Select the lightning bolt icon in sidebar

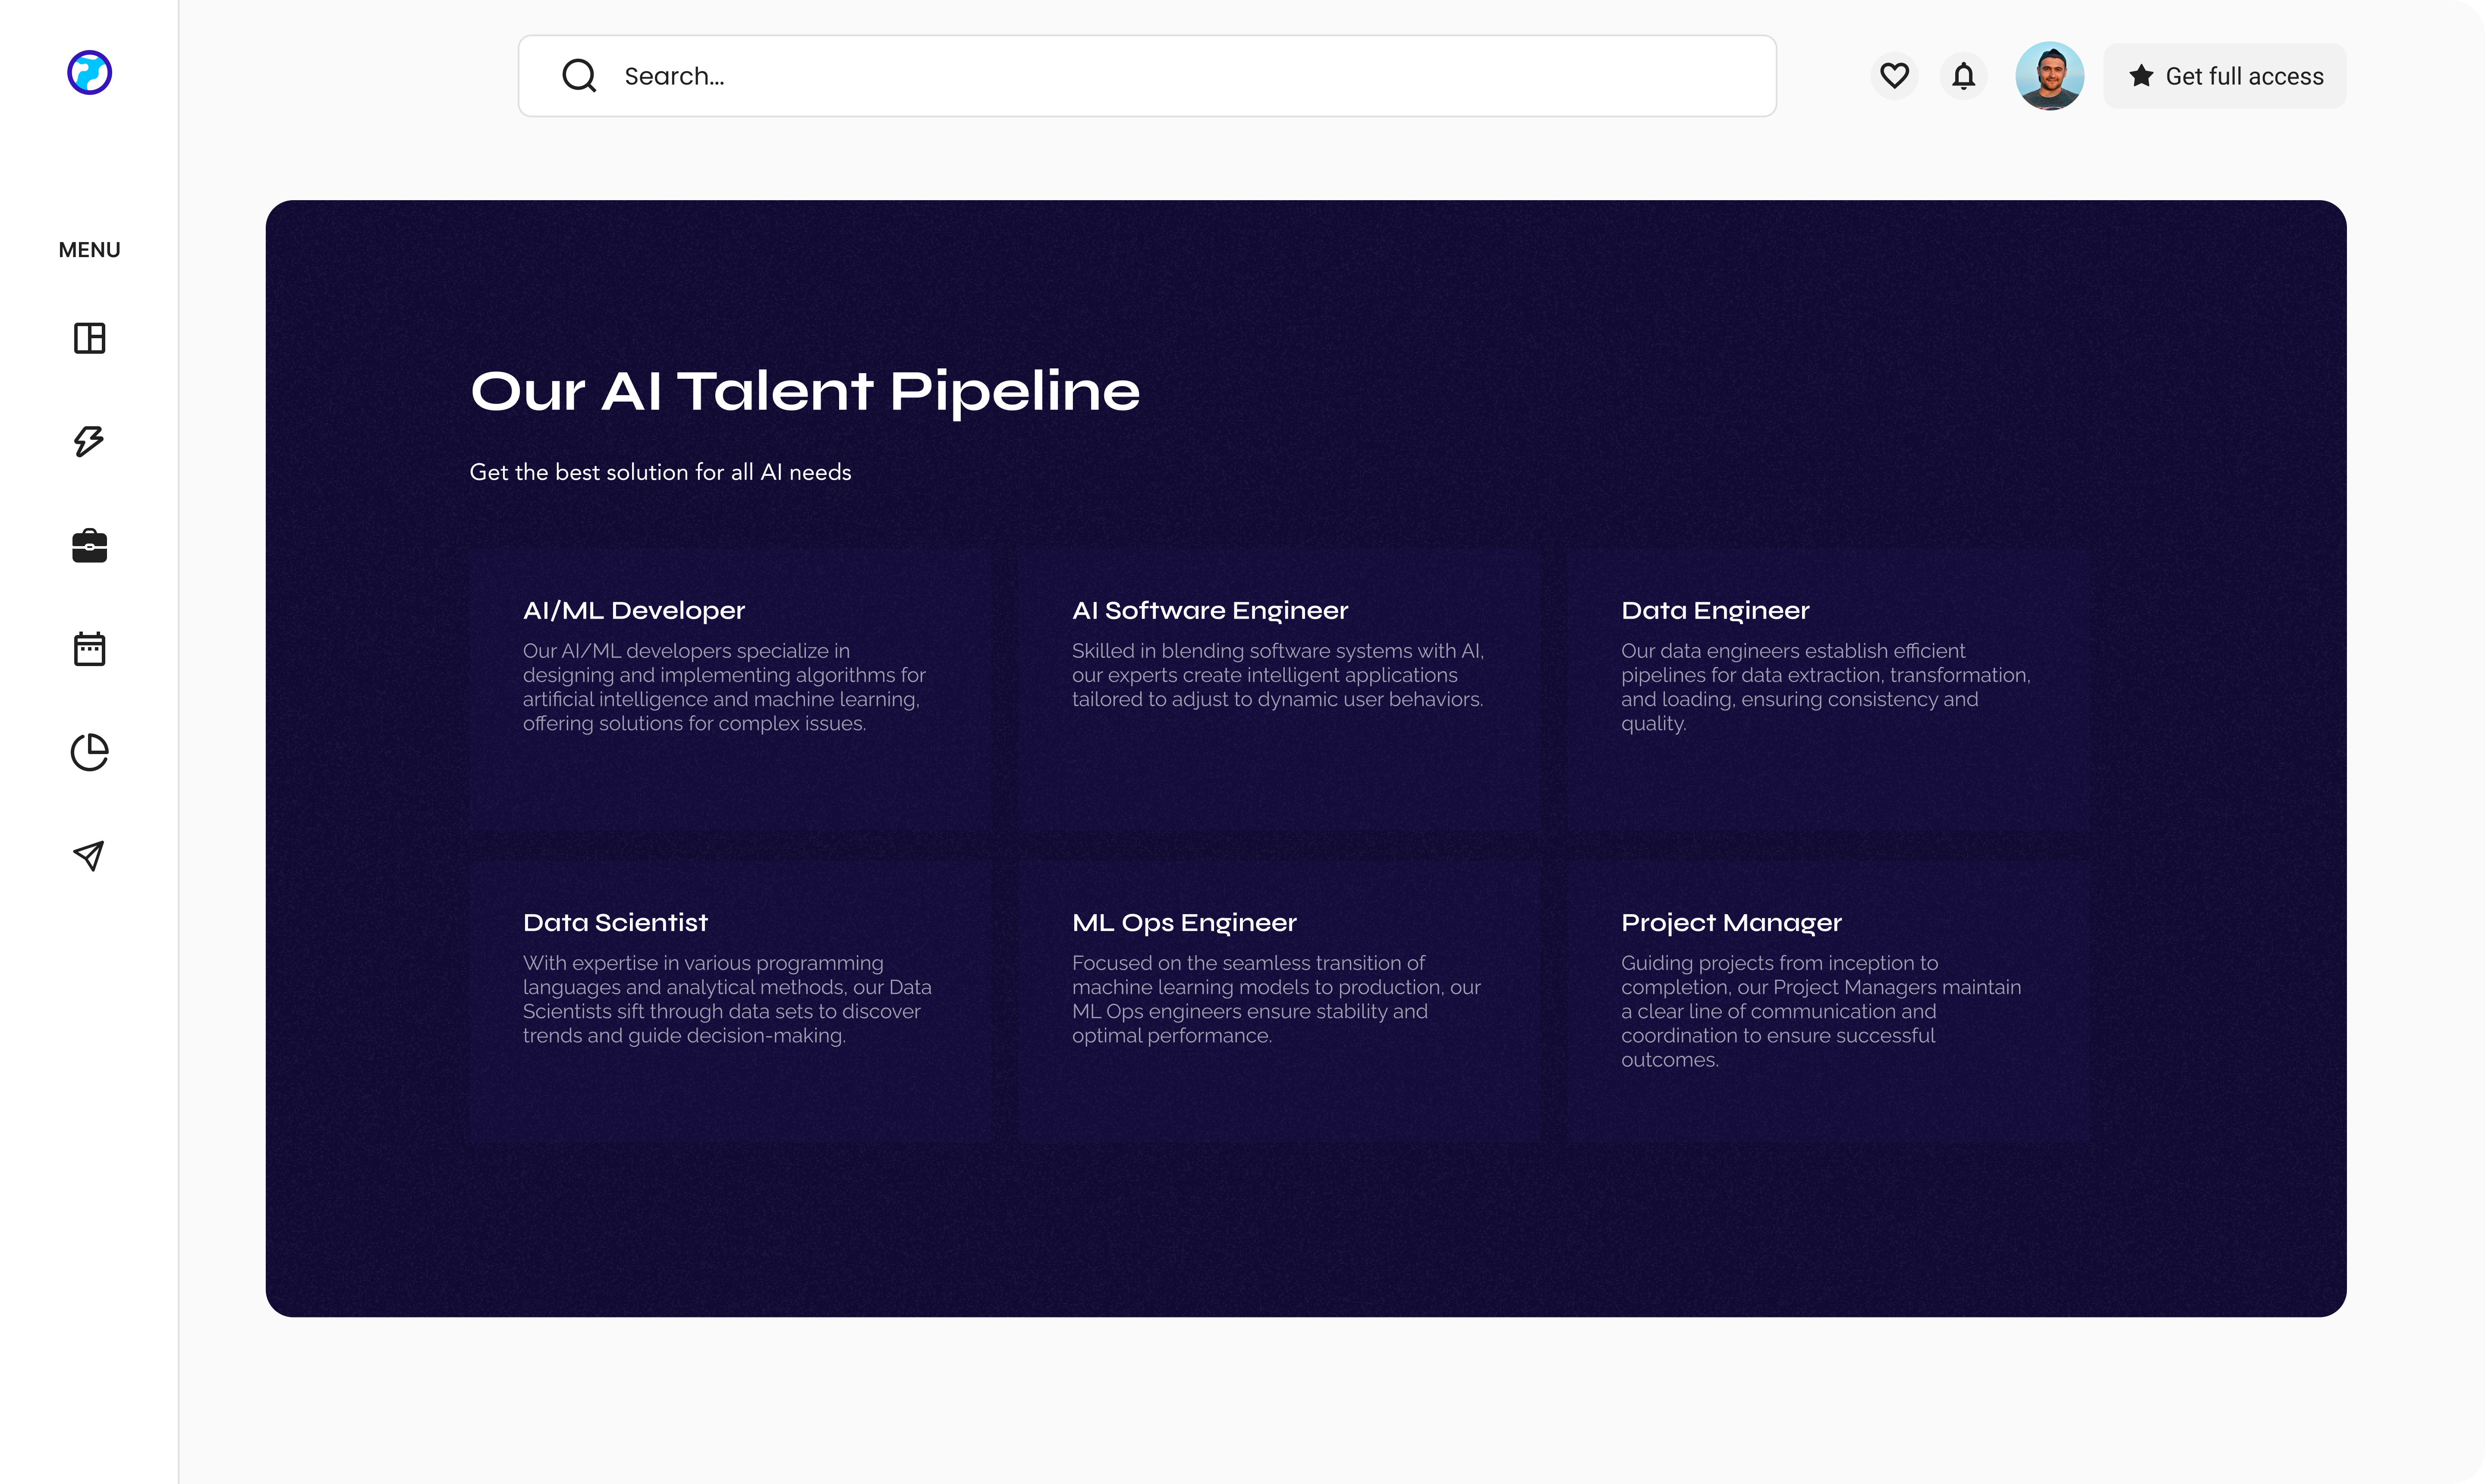89,441
